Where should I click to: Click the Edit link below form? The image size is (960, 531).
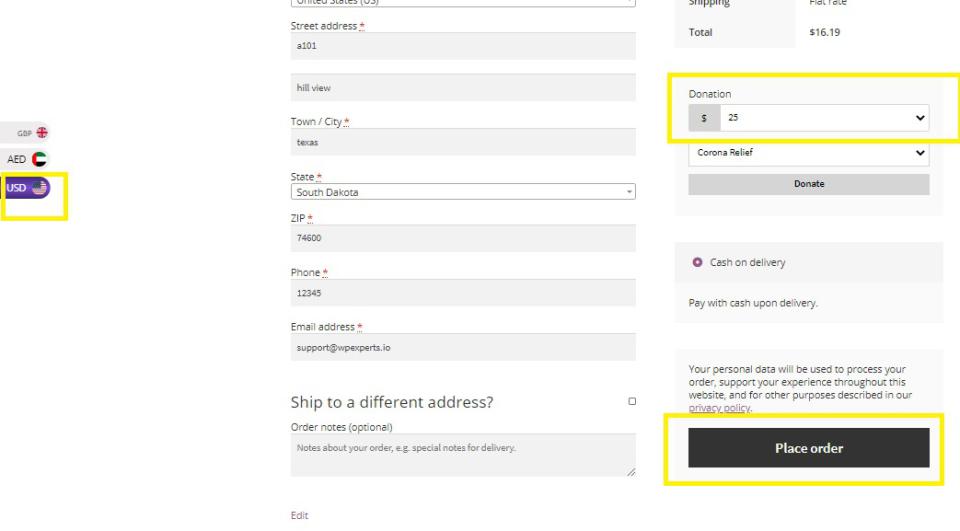pos(299,514)
